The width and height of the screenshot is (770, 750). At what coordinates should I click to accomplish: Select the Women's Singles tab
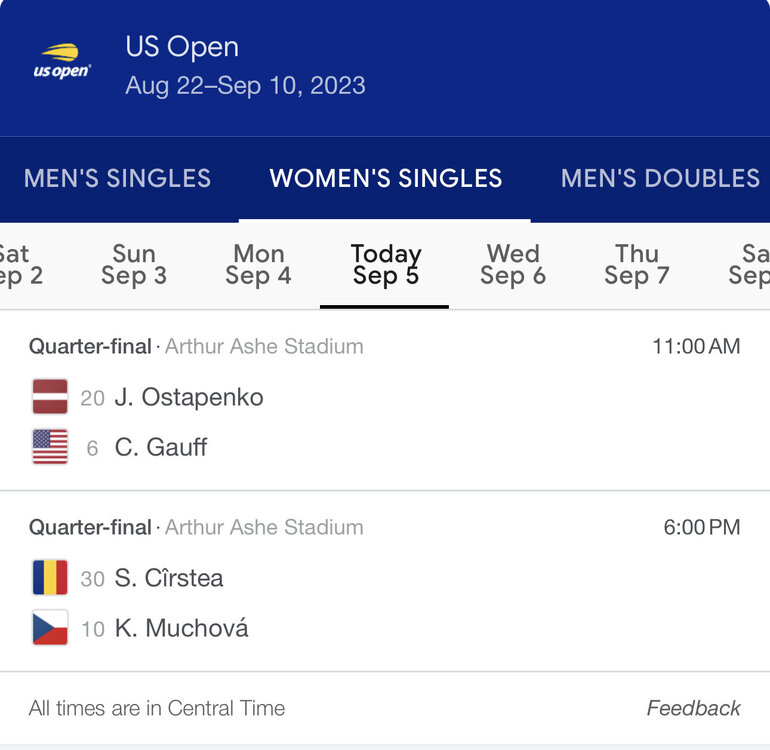[x=385, y=178]
